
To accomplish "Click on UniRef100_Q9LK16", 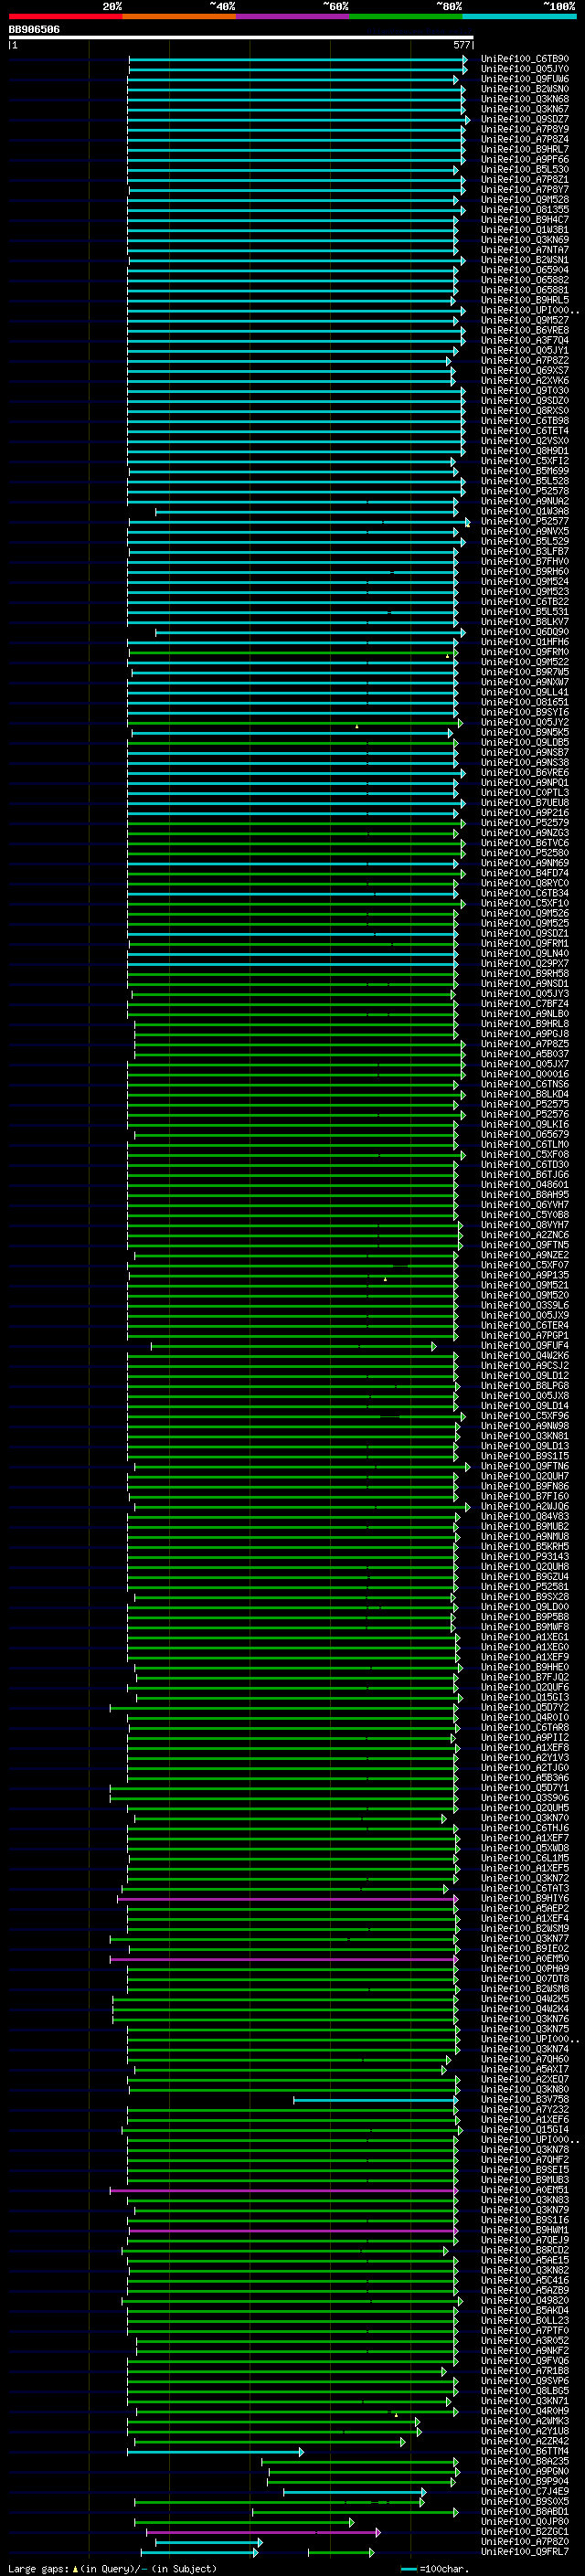I will click(x=525, y=1124).
